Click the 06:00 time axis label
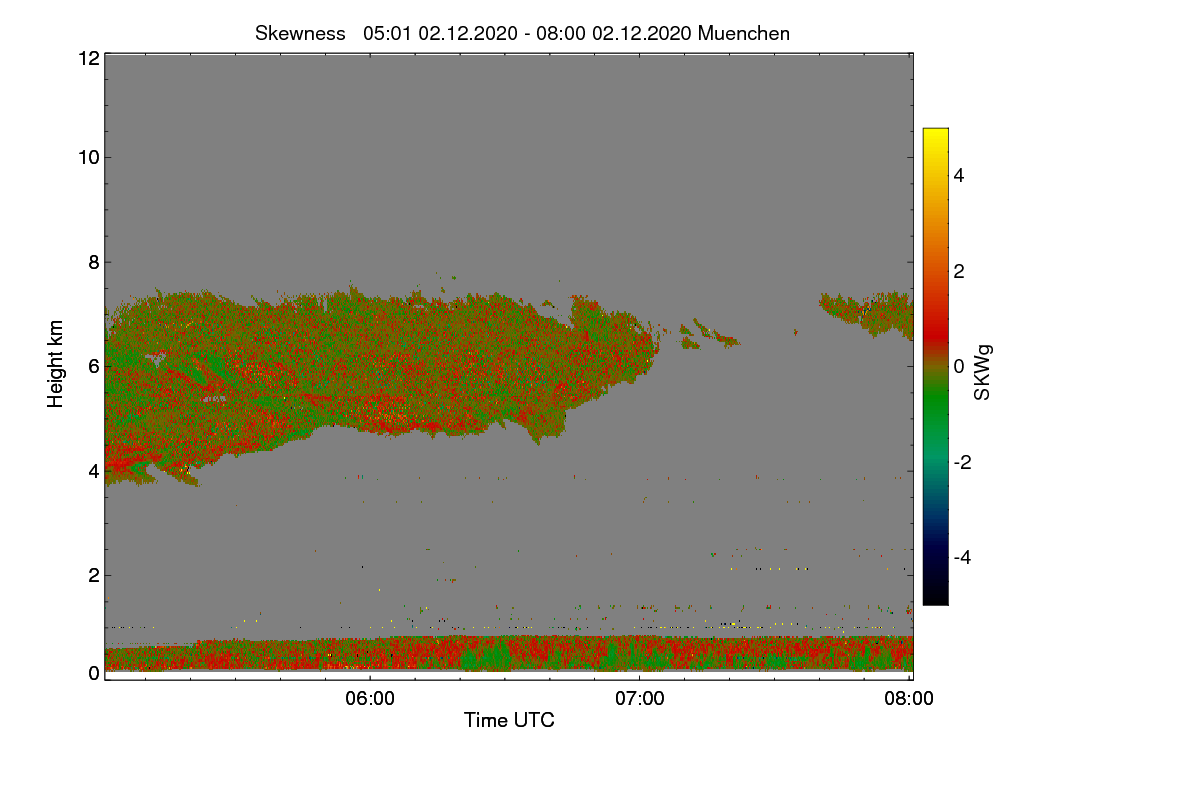This screenshot has width=1200, height=800. tap(369, 700)
